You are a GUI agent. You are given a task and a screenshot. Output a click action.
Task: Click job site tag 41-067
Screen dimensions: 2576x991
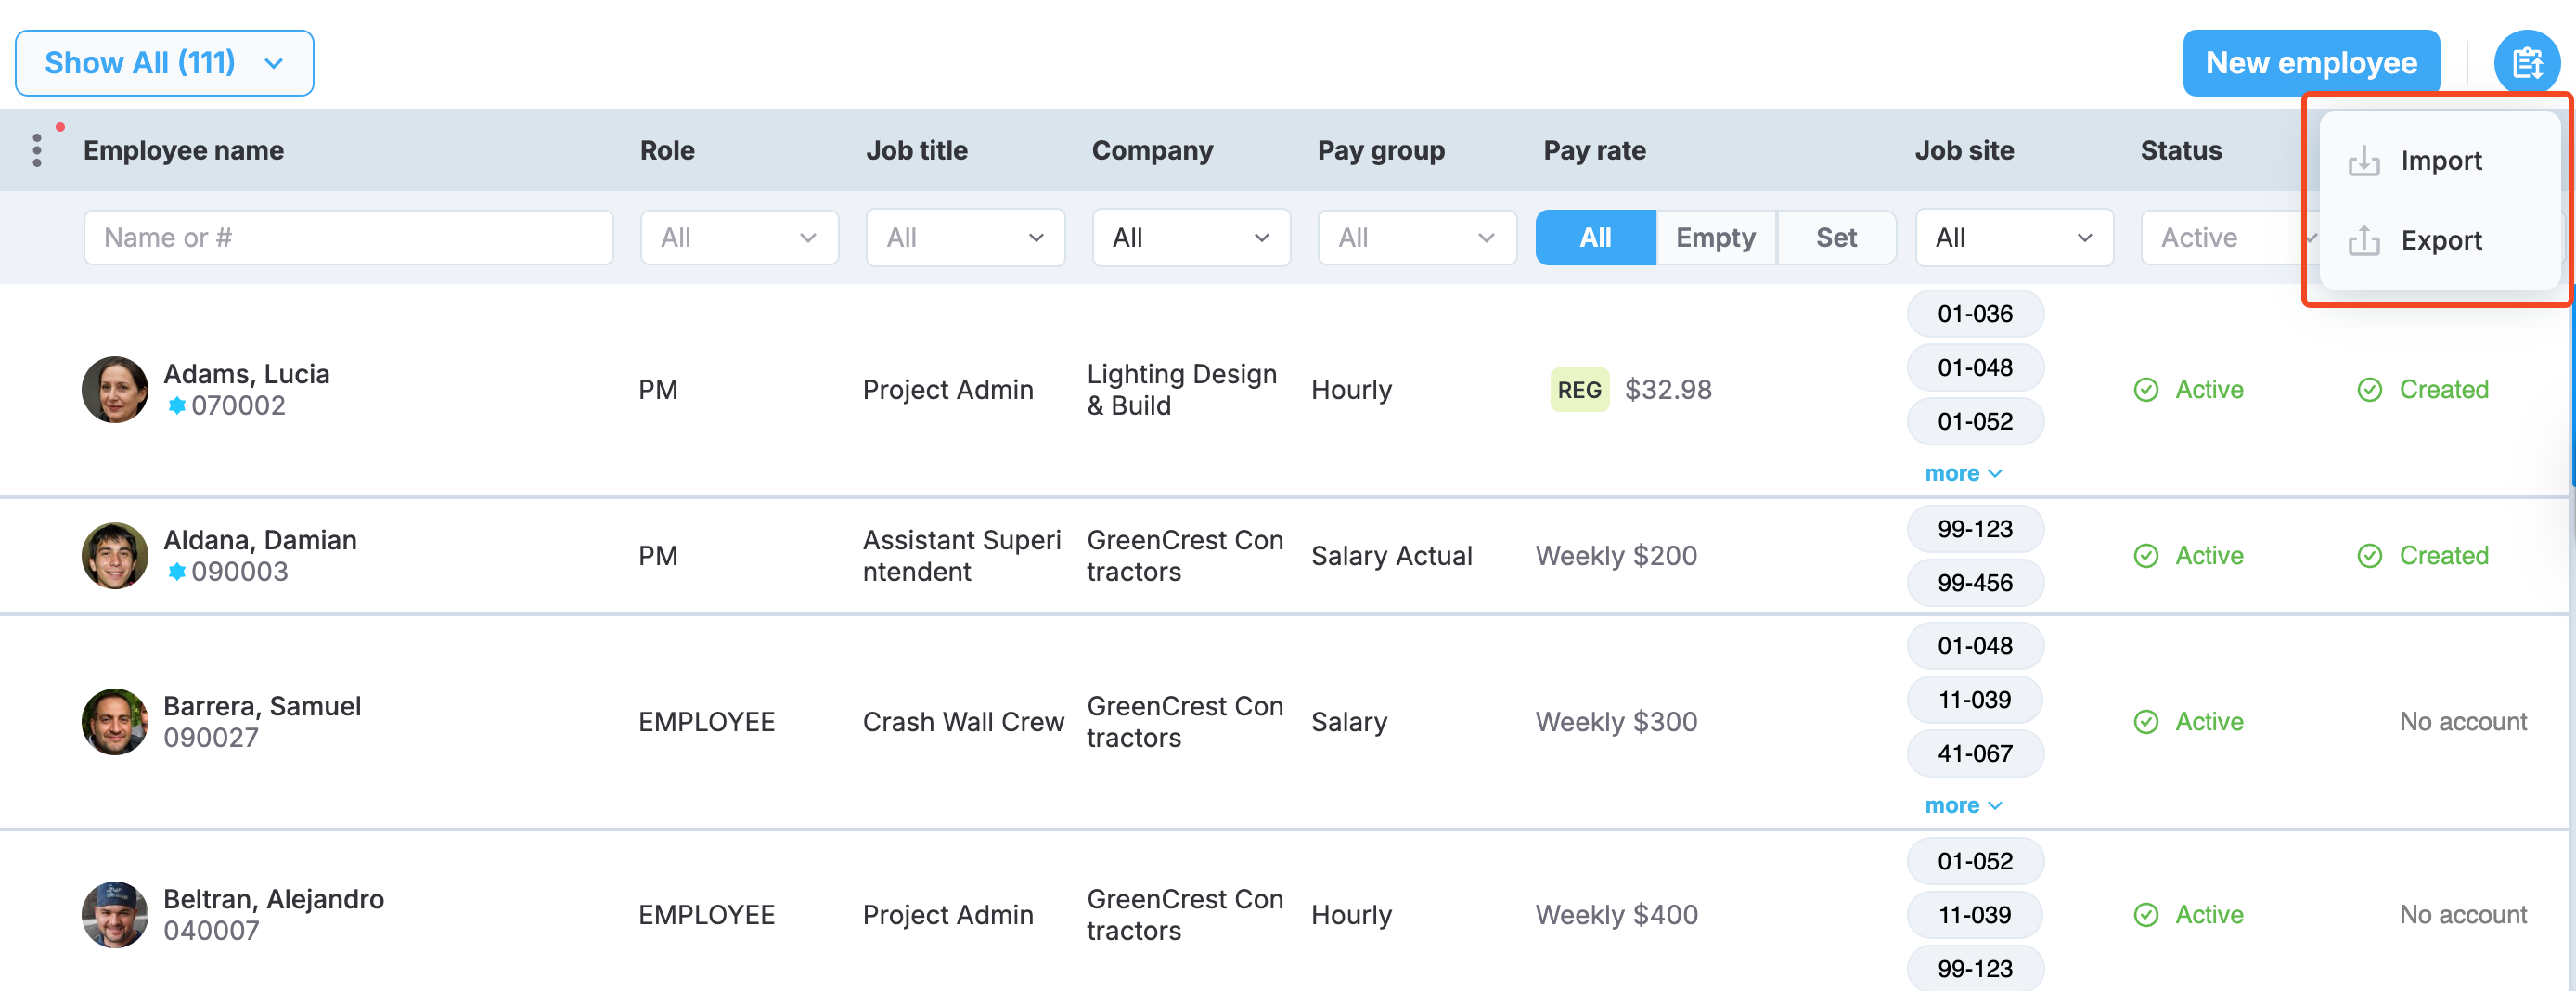coord(1975,753)
